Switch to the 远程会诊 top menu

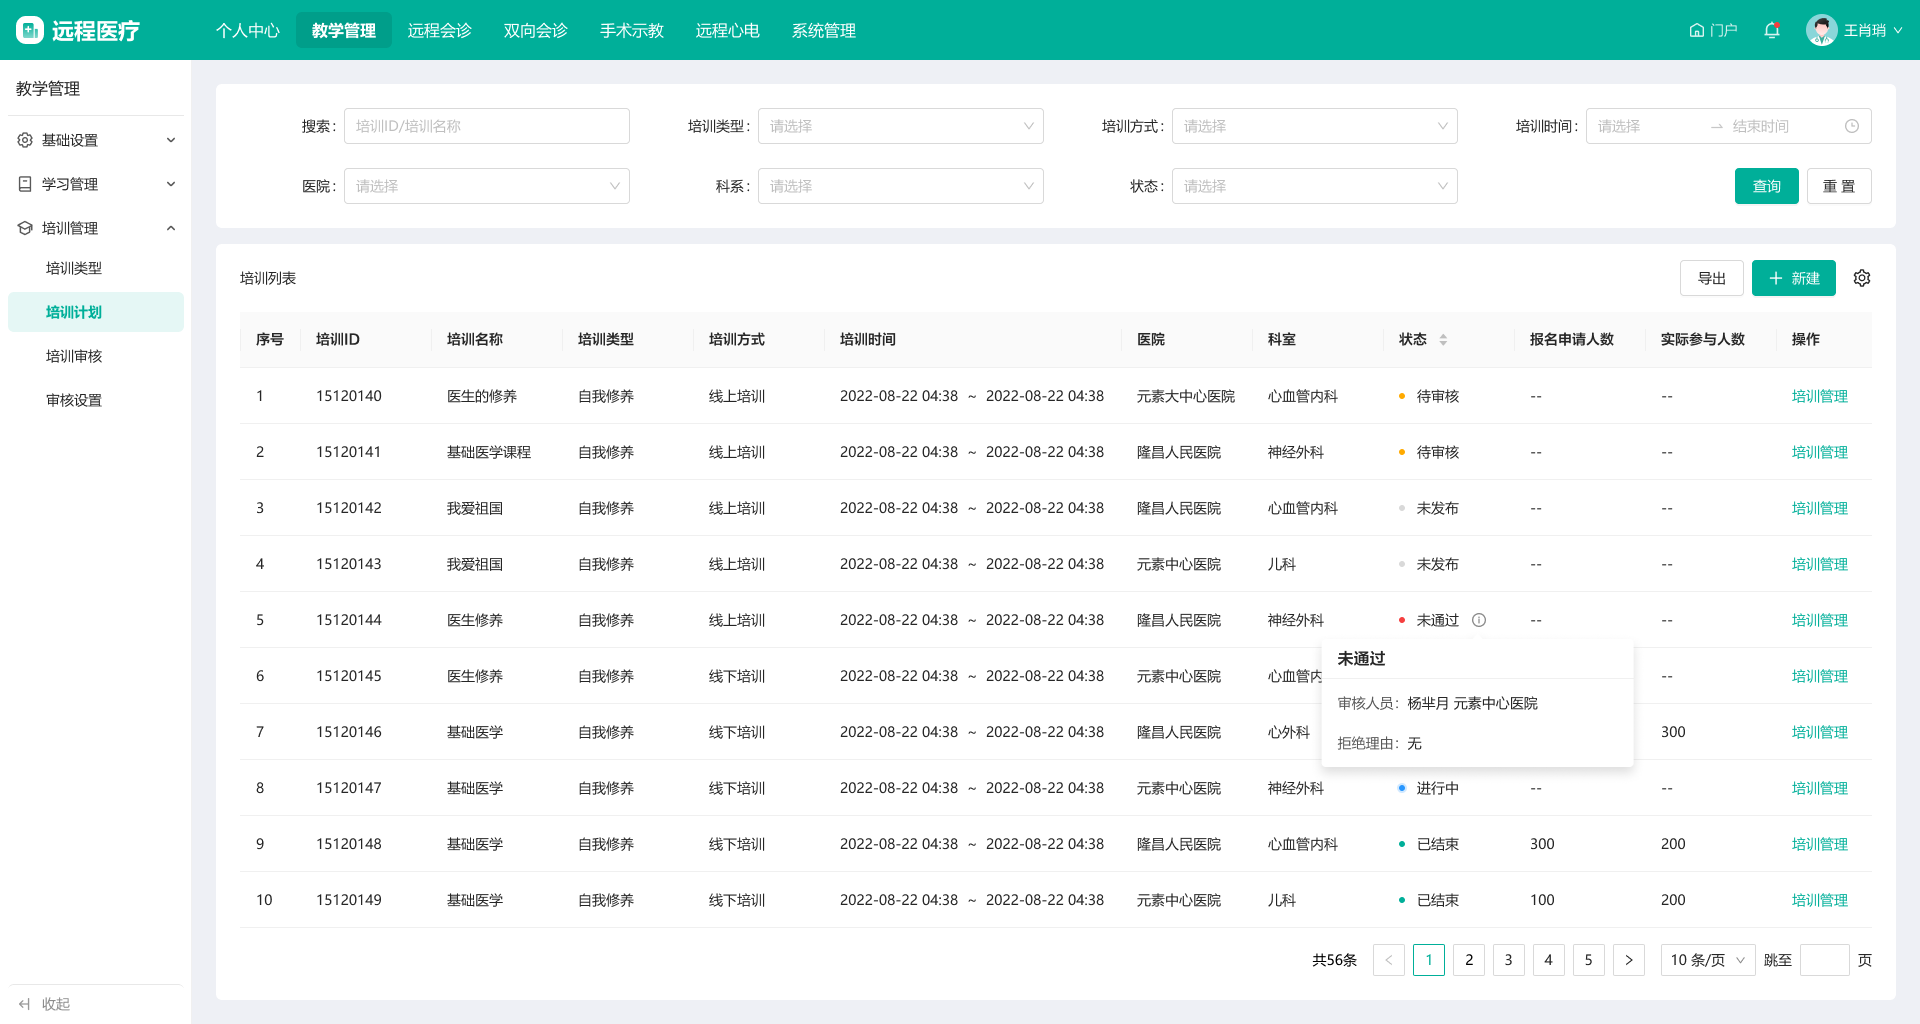(x=439, y=30)
